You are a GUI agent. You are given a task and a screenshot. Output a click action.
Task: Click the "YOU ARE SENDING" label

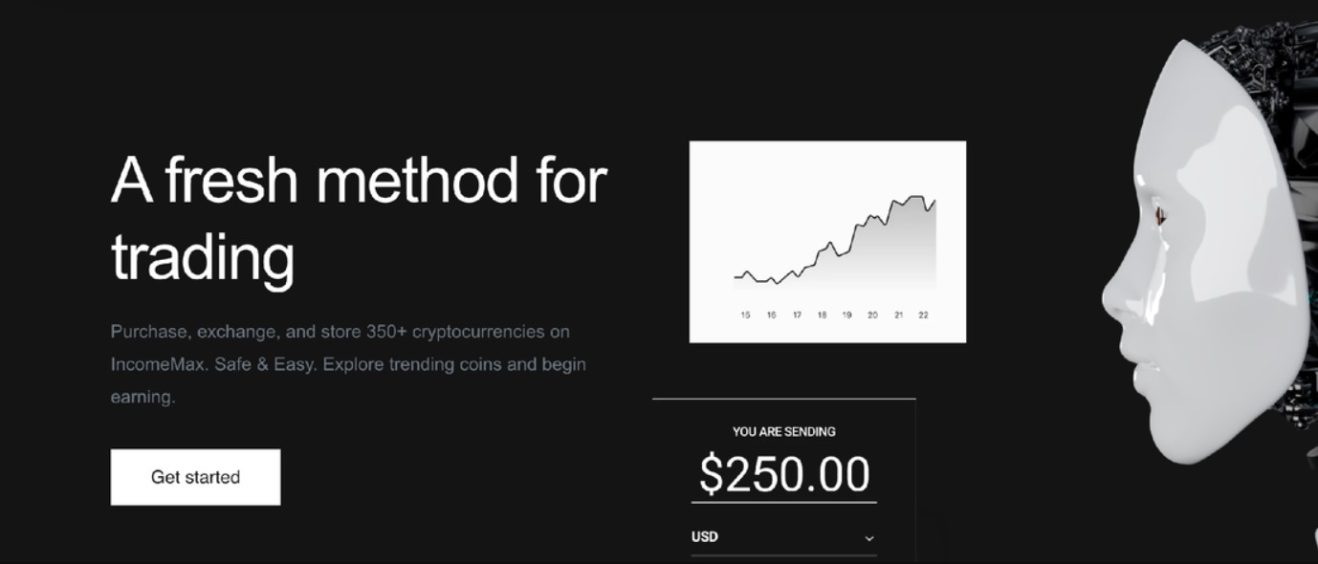[784, 432]
